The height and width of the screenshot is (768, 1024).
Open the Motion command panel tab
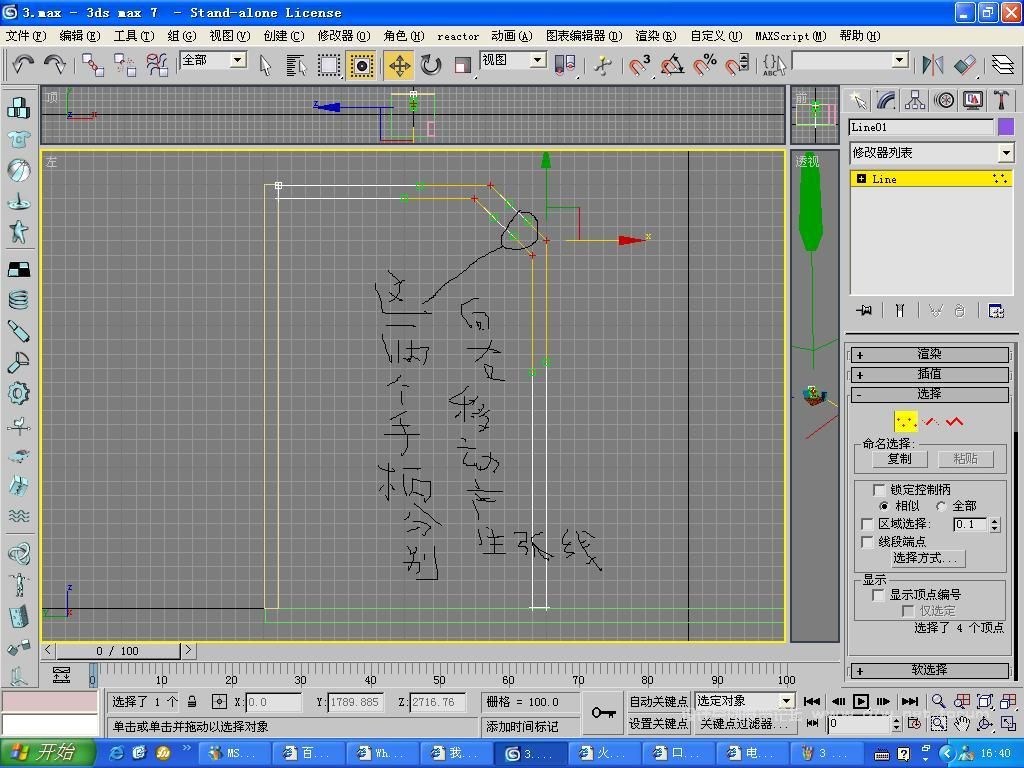pyautogui.click(x=944, y=101)
